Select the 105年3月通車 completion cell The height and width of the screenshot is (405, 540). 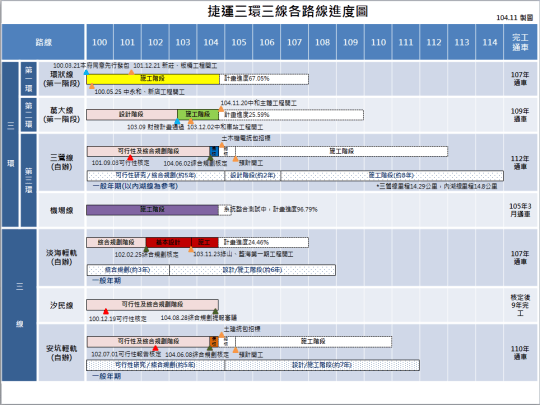pyautogui.click(x=520, y=210)
